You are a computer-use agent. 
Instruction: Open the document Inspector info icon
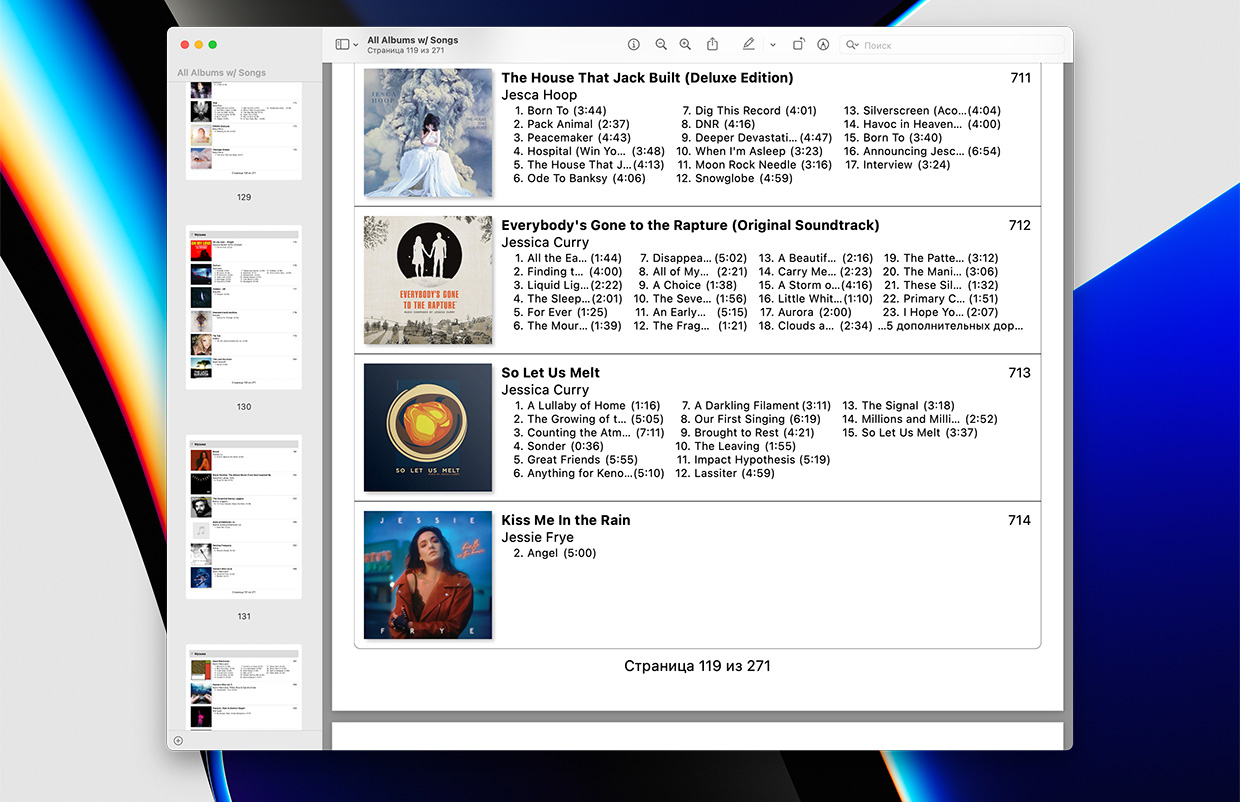tap(633, 45)
